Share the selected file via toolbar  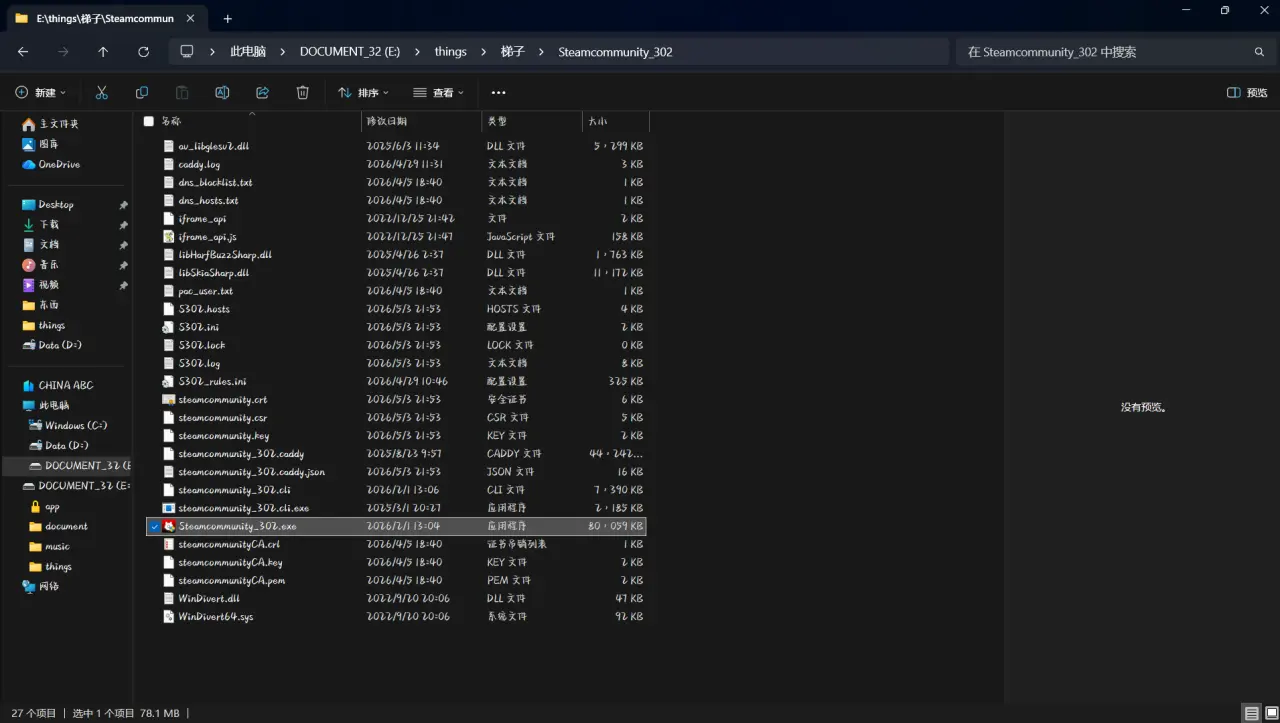(x=262, y=92)
